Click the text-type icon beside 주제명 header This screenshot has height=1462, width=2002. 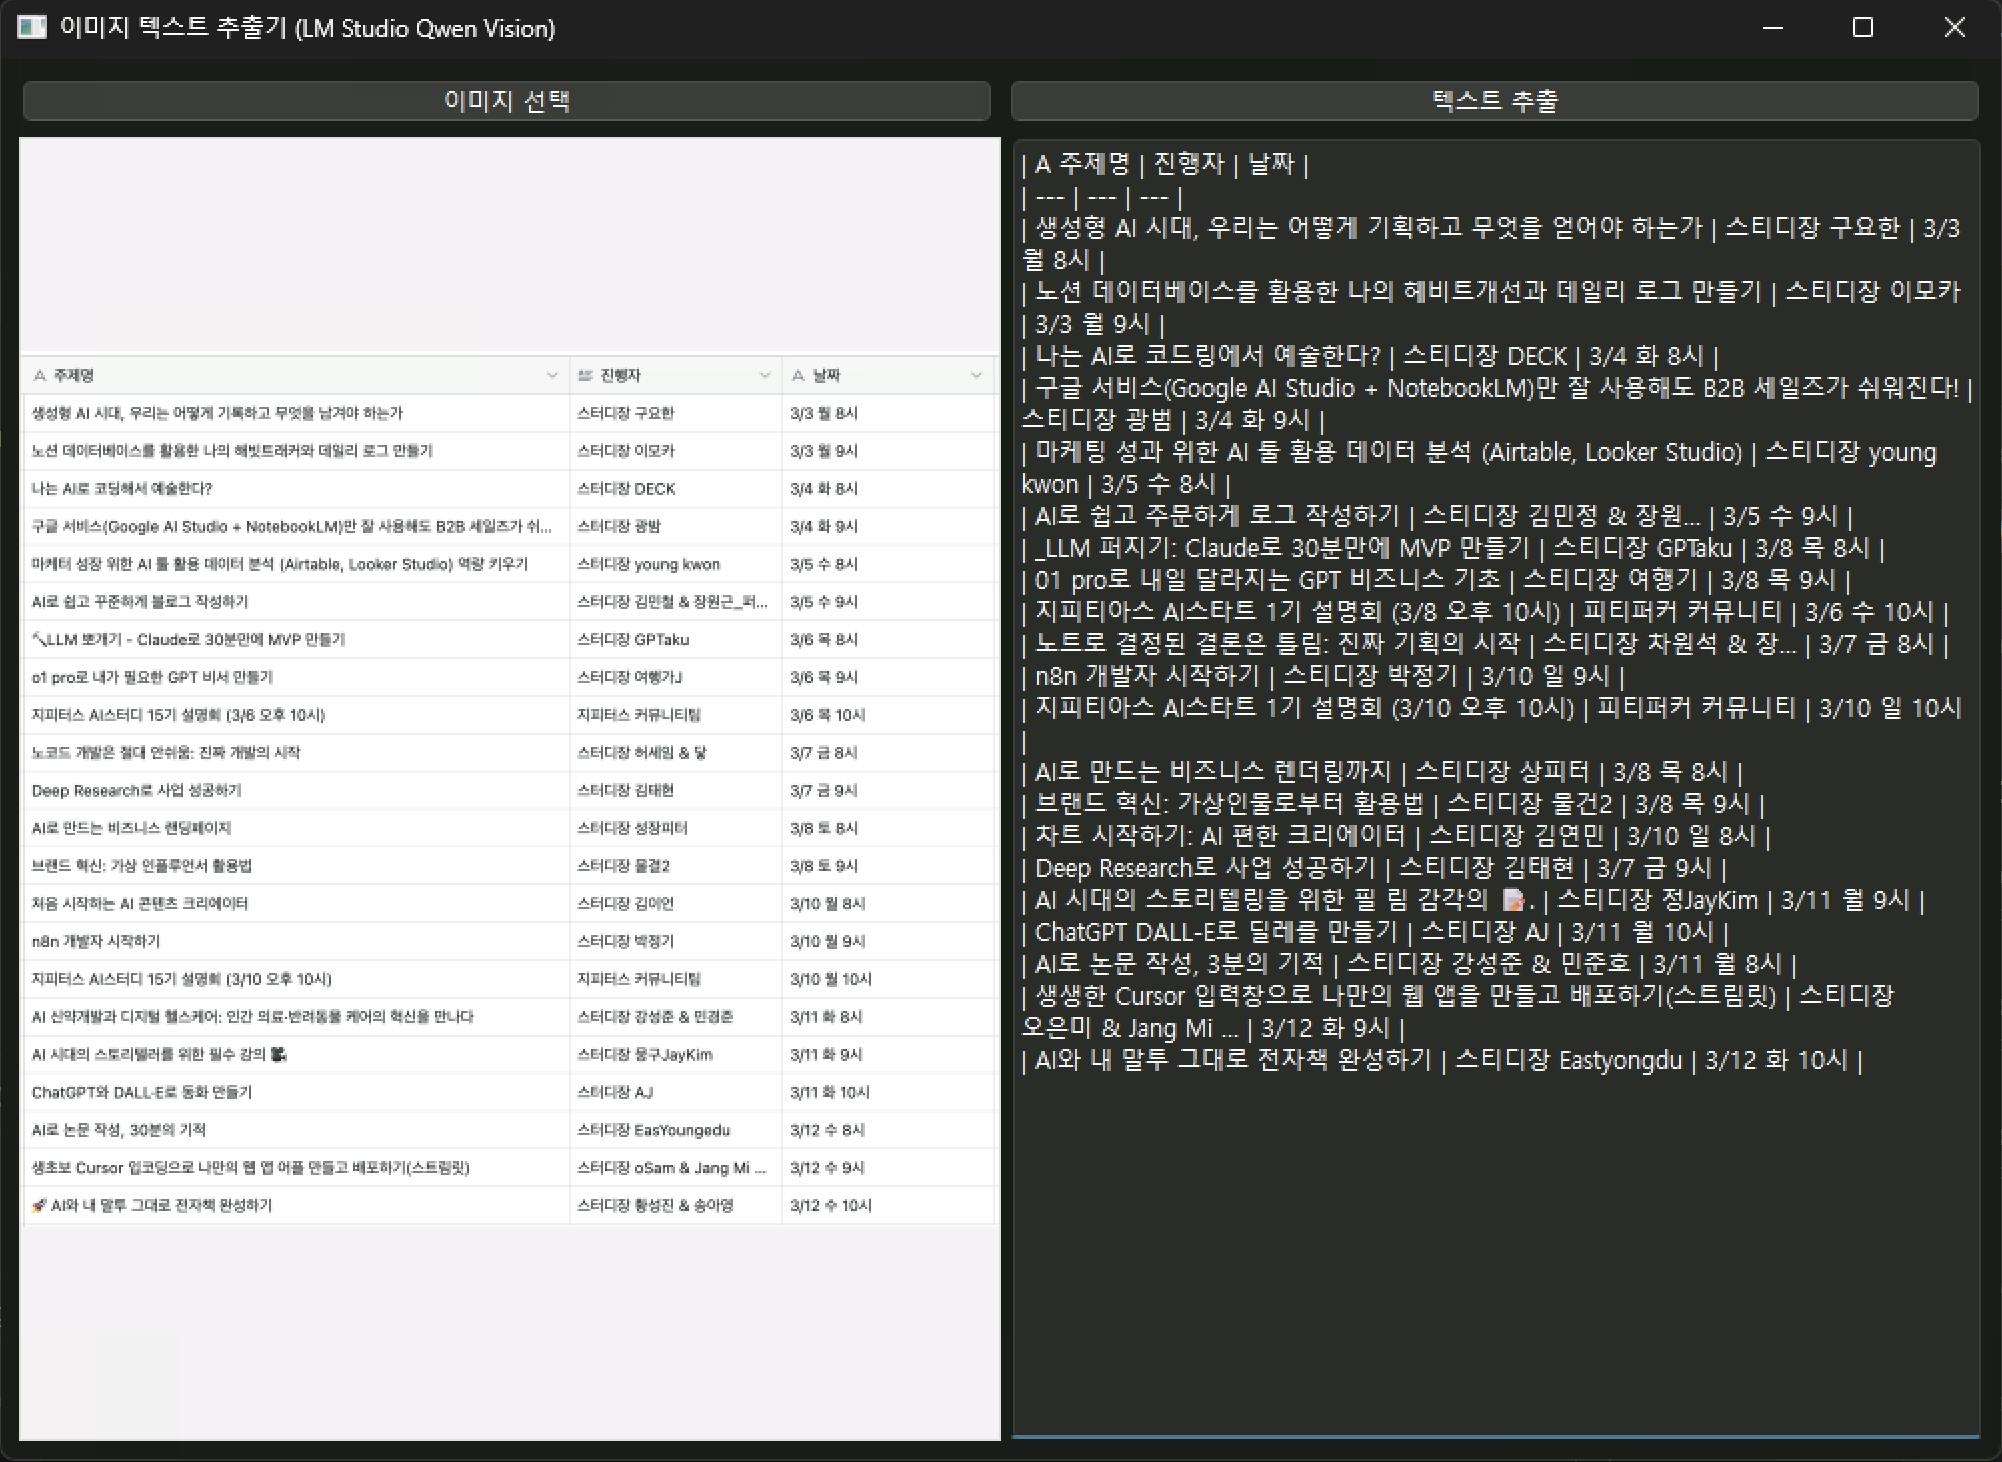tap(40, 376)
